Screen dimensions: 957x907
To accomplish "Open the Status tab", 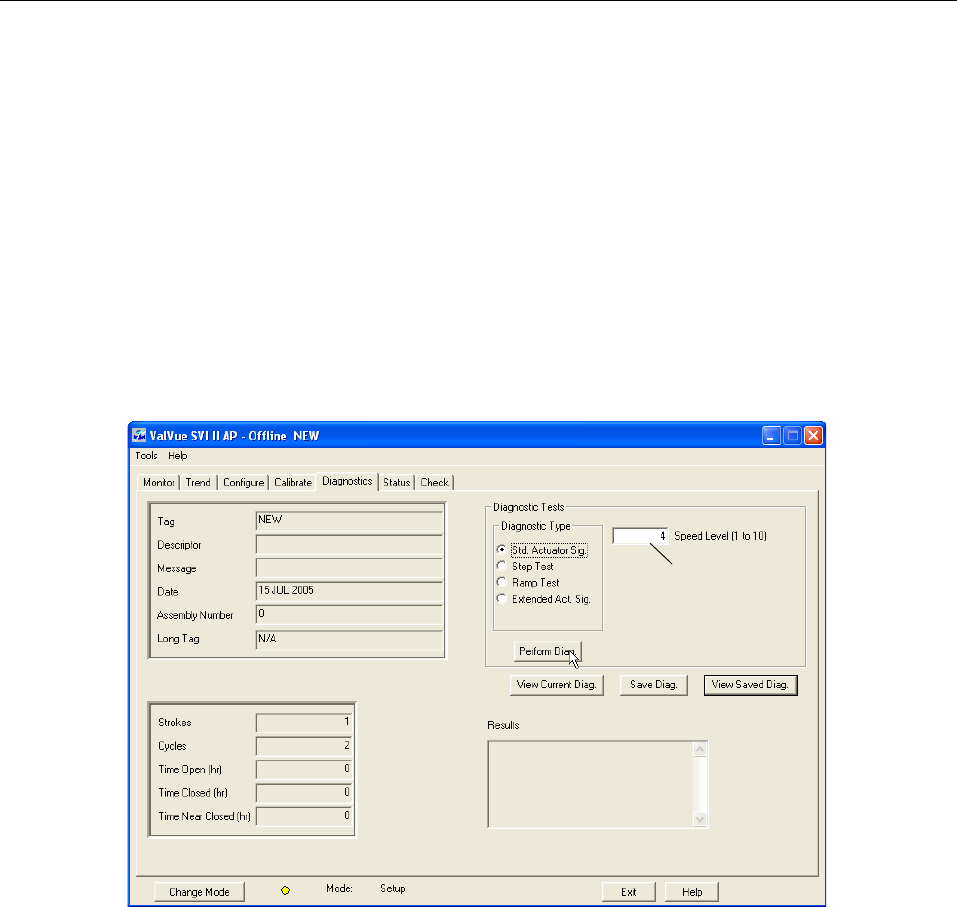I will pos(397,482).
